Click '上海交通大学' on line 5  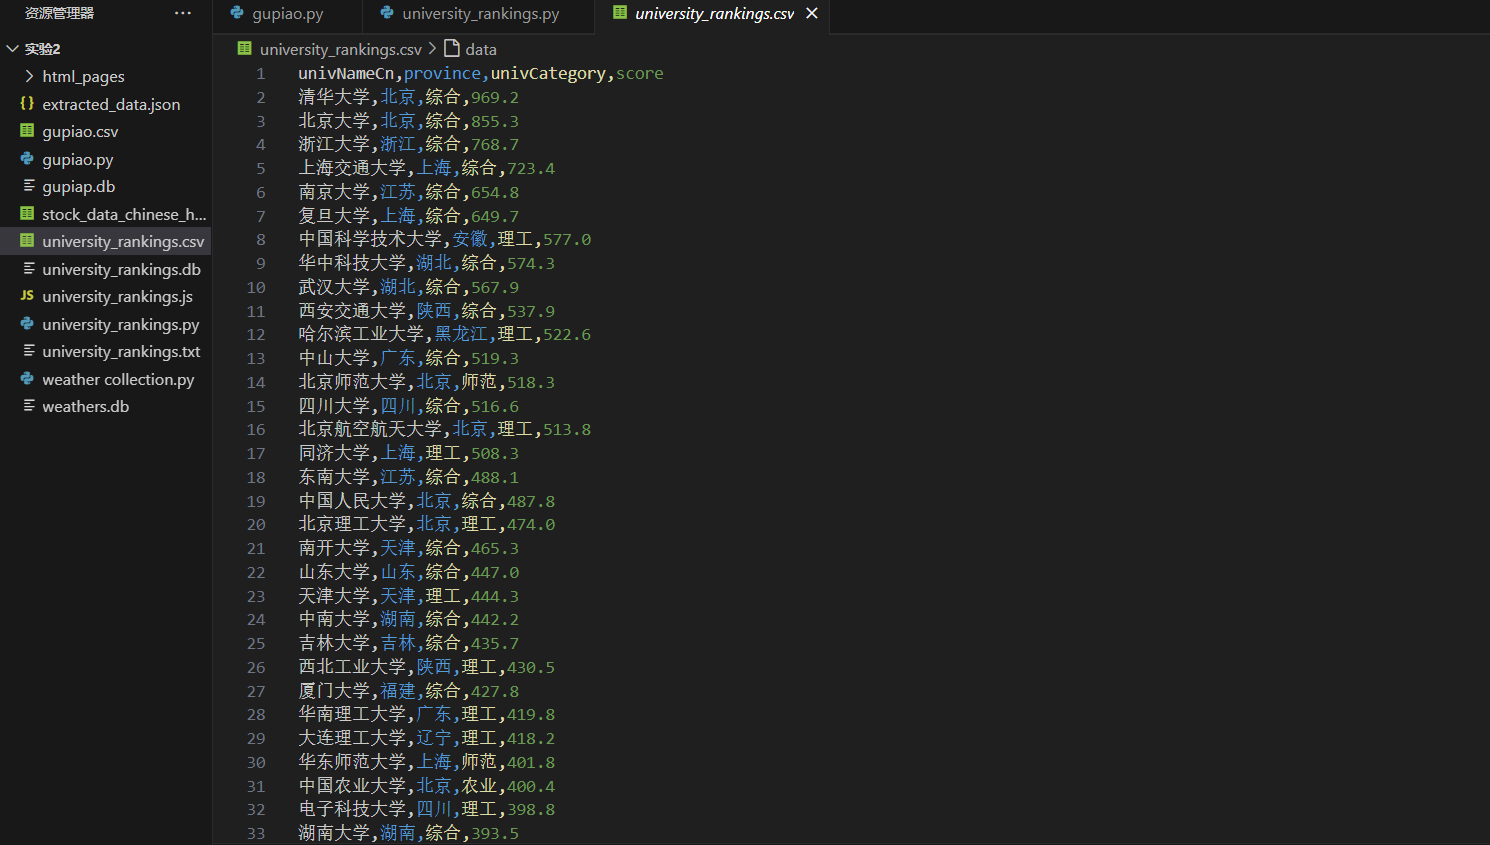(x=352, y=168)
